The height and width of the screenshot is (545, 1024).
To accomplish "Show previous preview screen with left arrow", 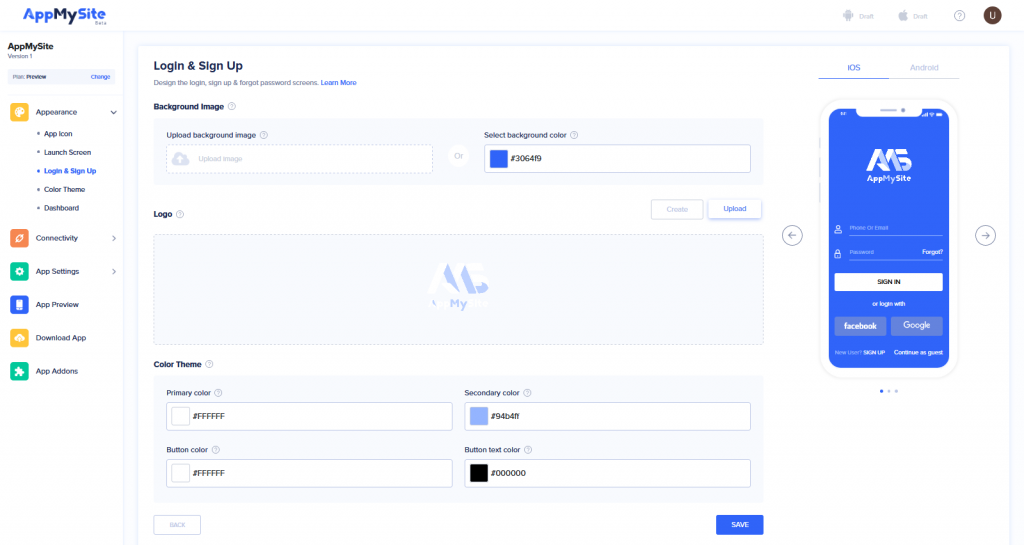I will [x=792, y=235].
